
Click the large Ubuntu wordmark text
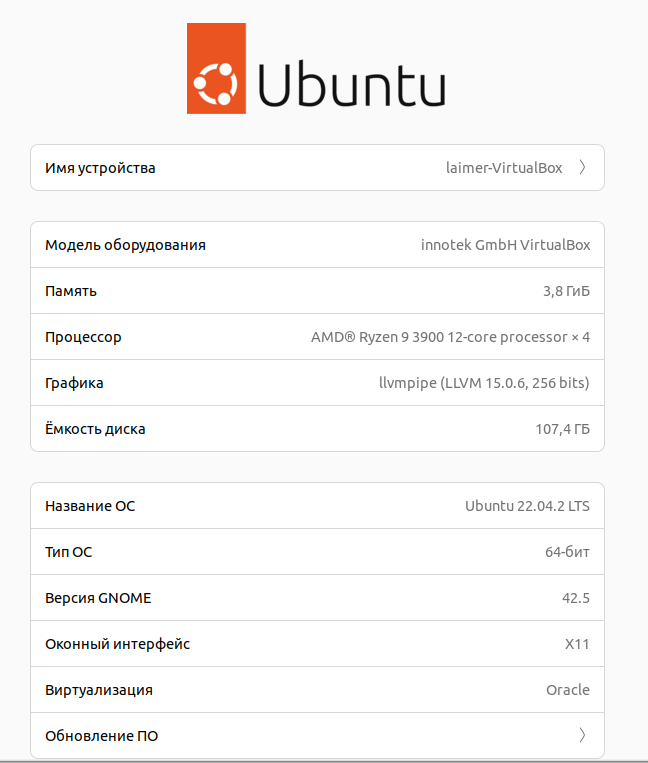click(x=351, y=84)
